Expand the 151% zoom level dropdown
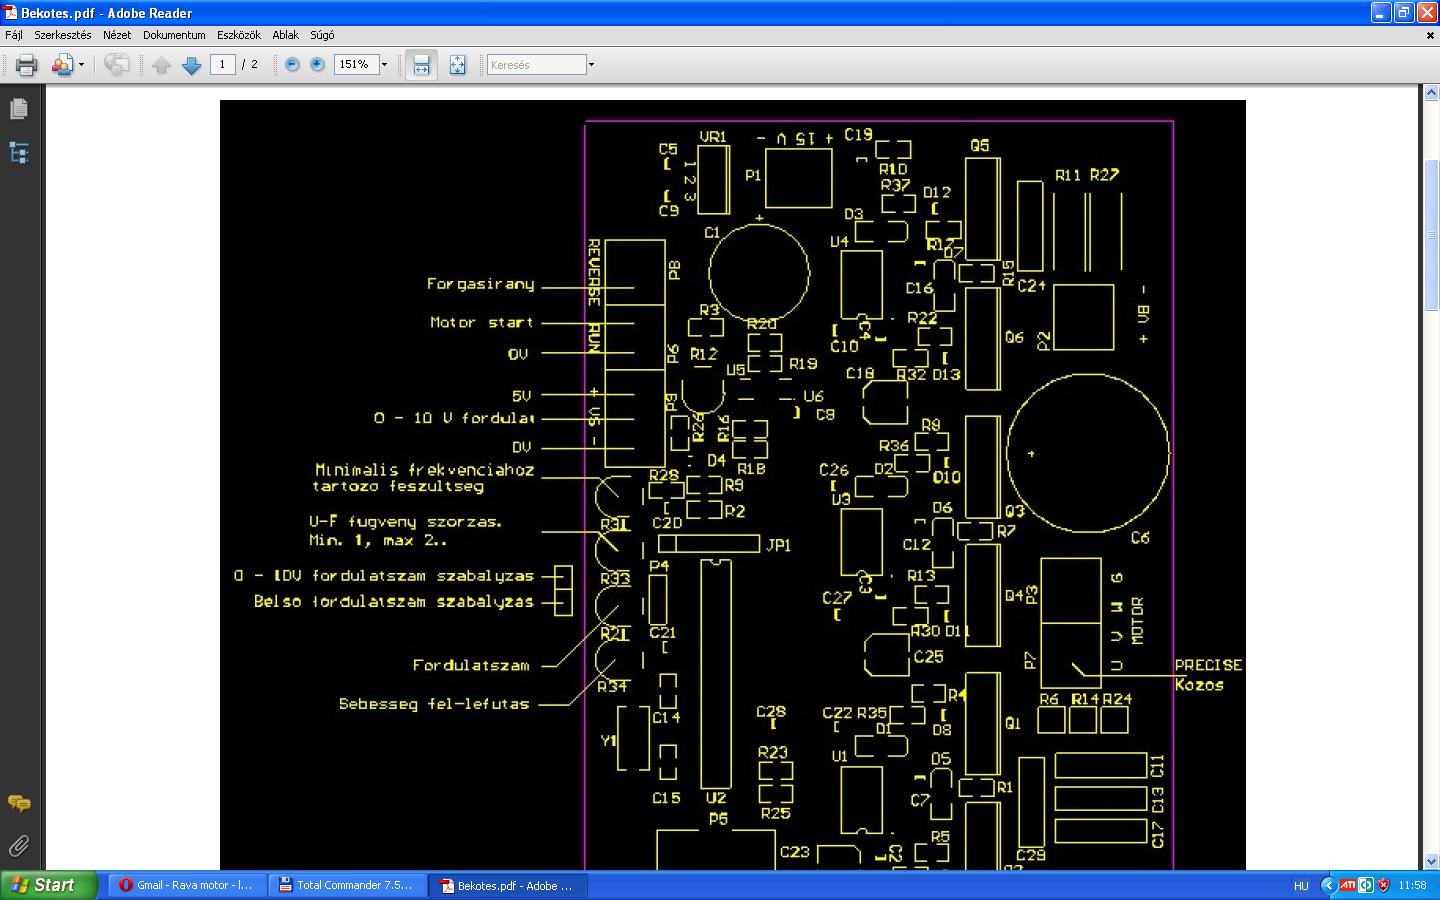The image size is (1440, 900). click(384, 65)
